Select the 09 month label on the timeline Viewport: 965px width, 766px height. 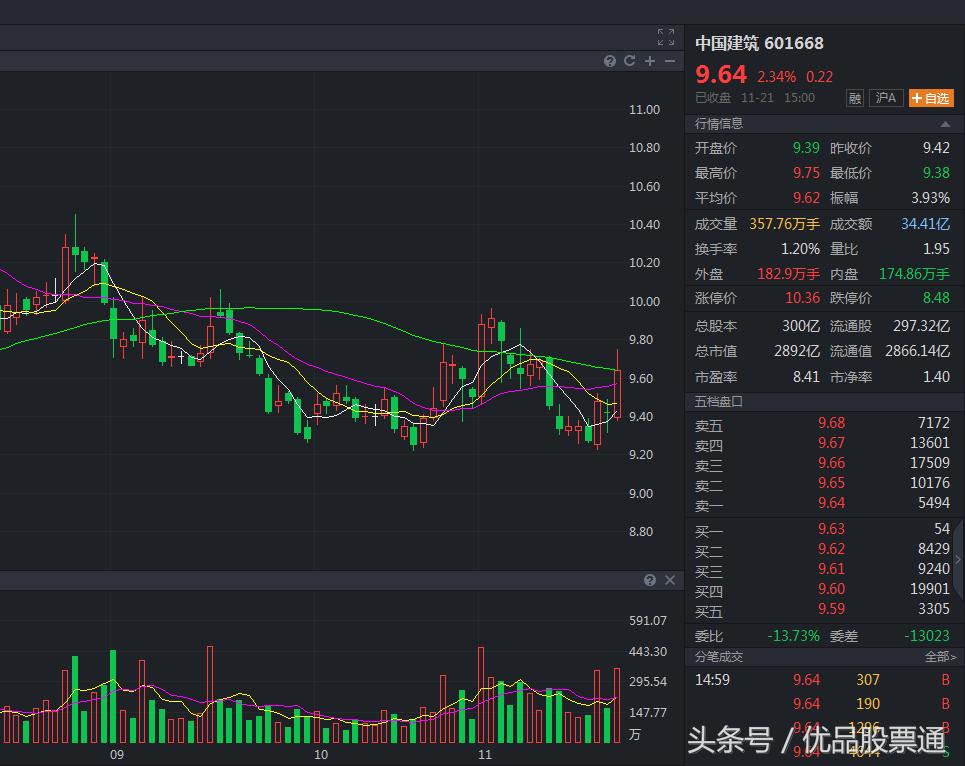(x=118, y=756)
